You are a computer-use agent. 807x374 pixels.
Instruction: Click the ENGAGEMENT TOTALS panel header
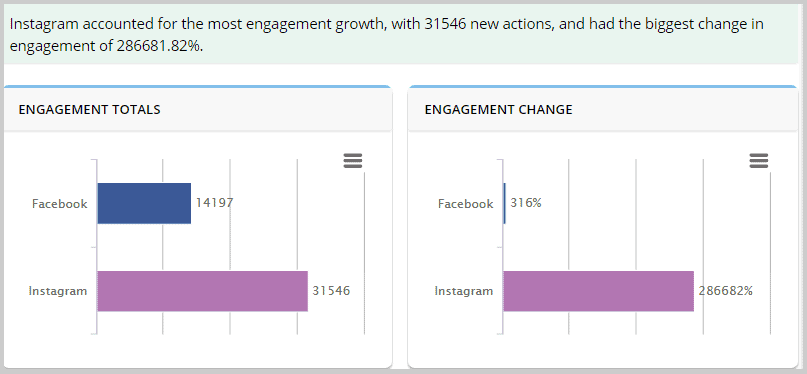click(198, 109)
